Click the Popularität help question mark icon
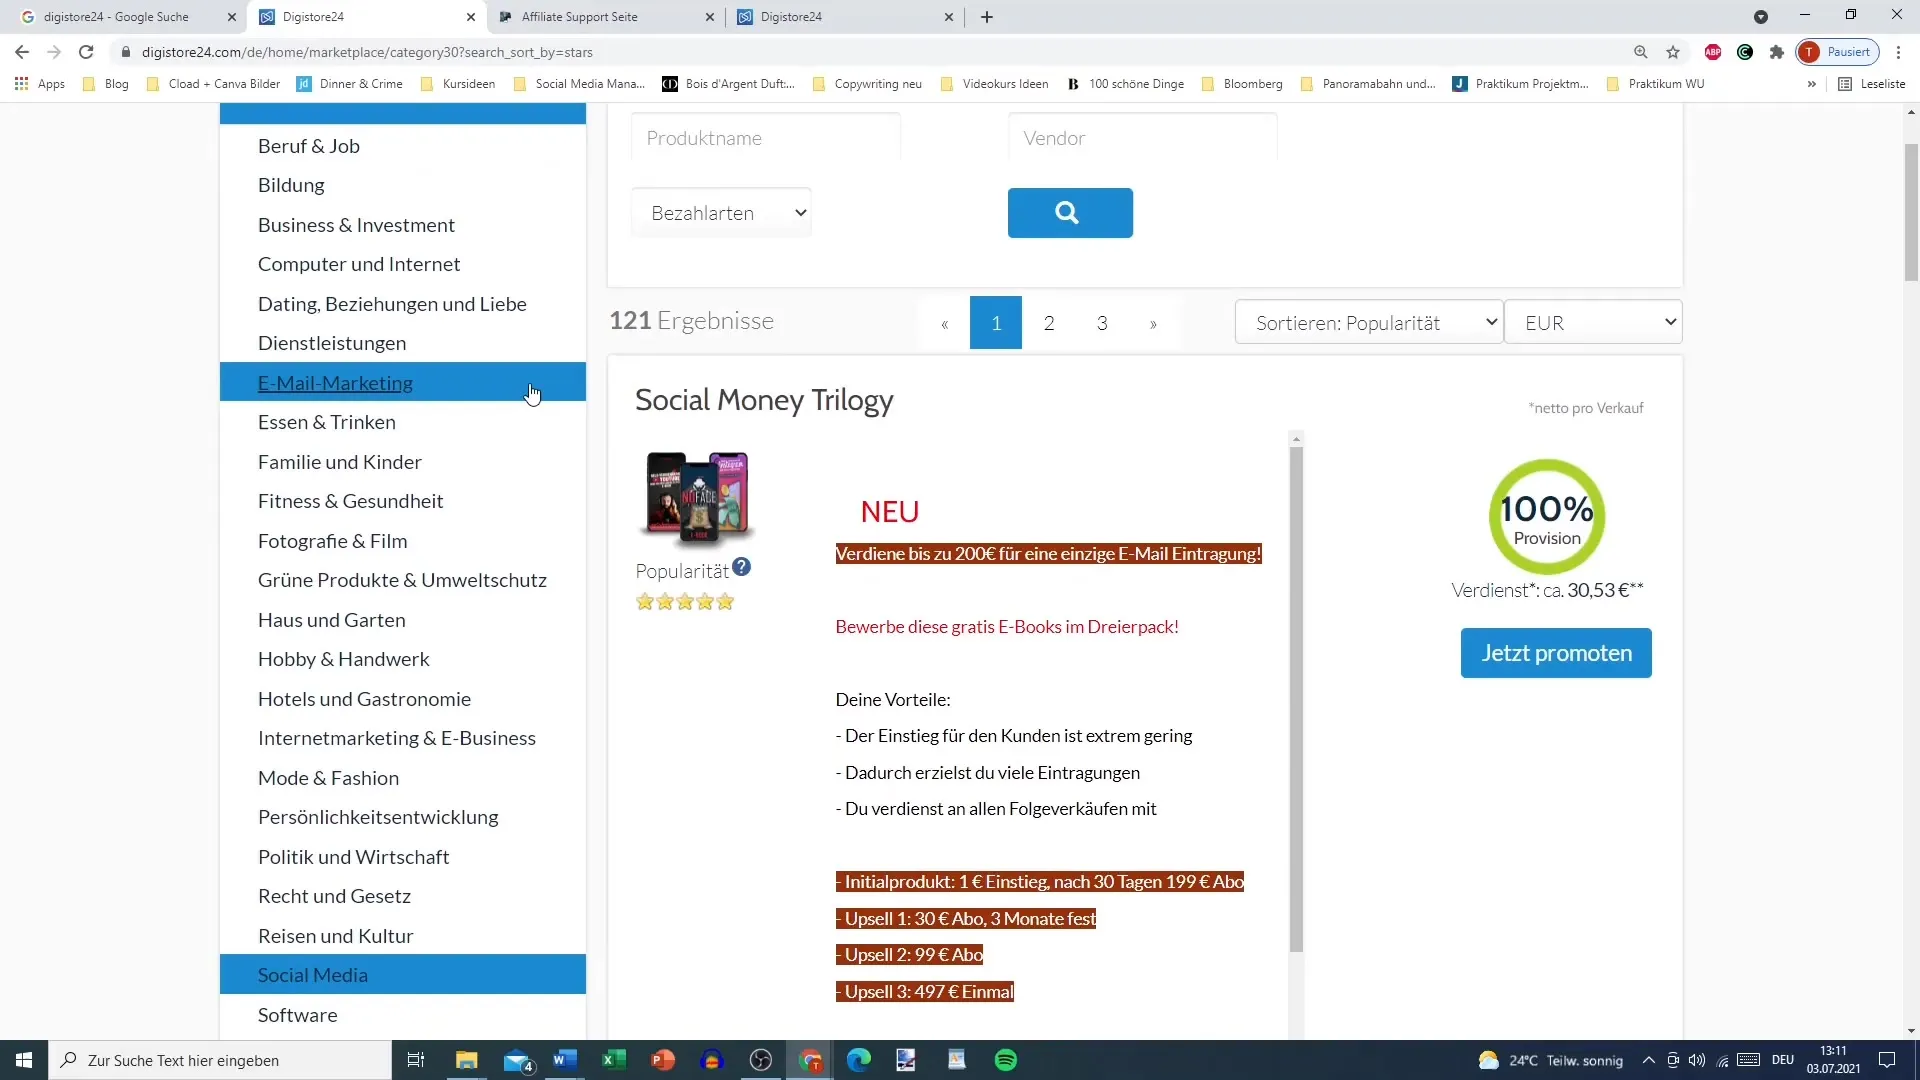Image resolution: width=1920 pixels, height=1080 pixels. click(741, 567)
